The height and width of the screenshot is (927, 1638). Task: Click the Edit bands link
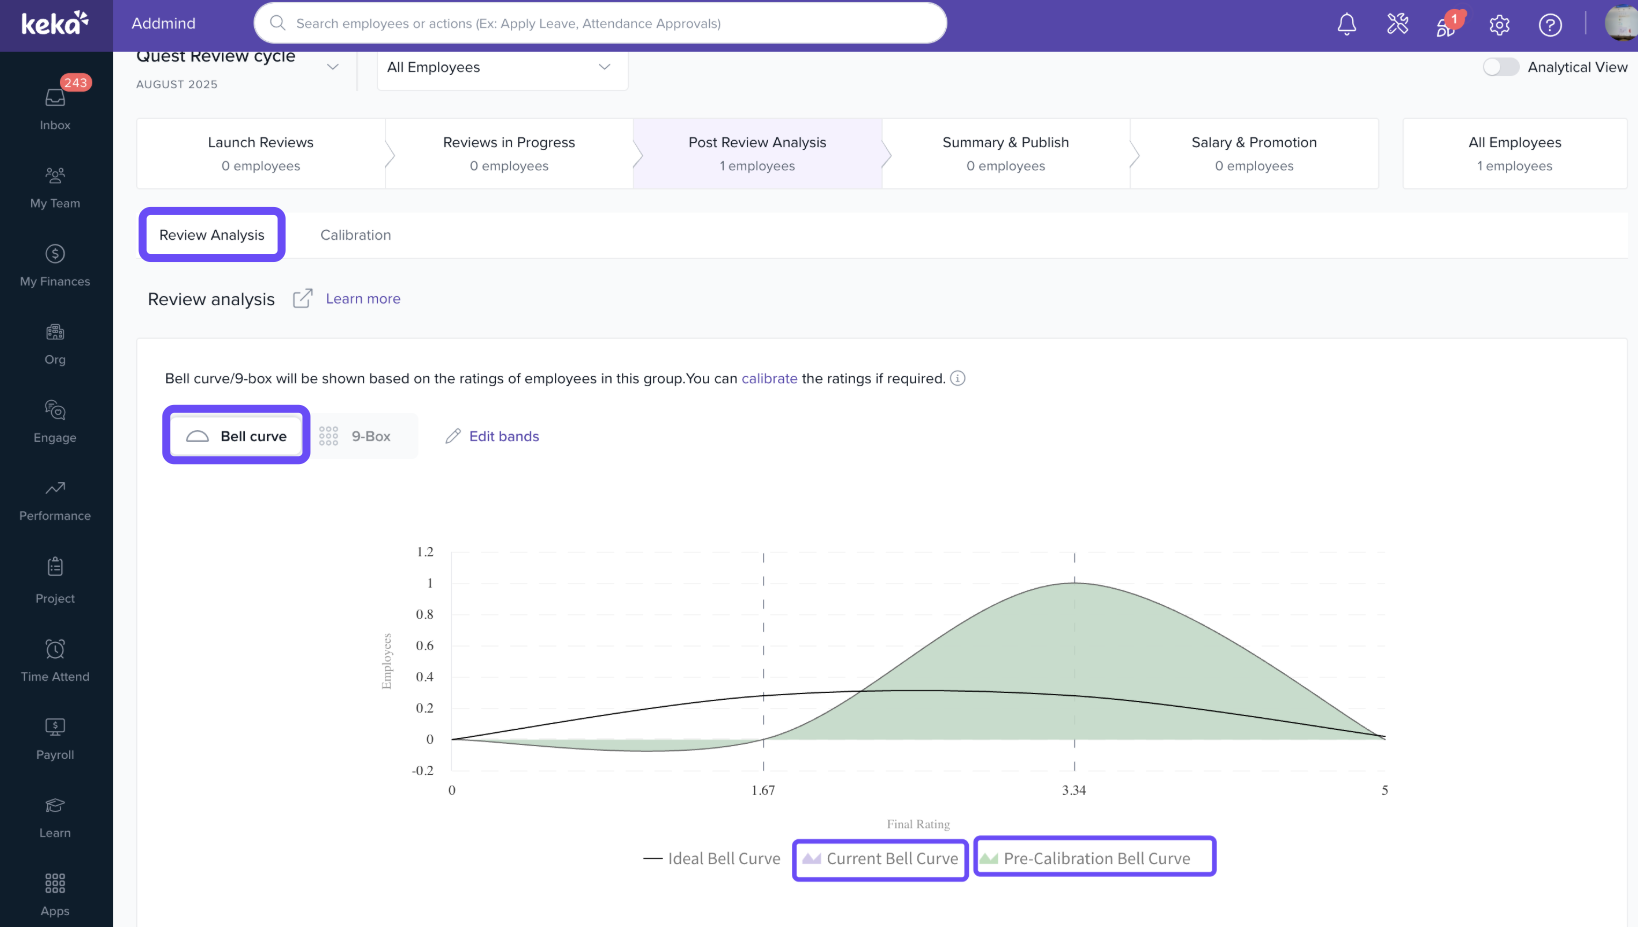pyautogui.click(x=493, y=436)
